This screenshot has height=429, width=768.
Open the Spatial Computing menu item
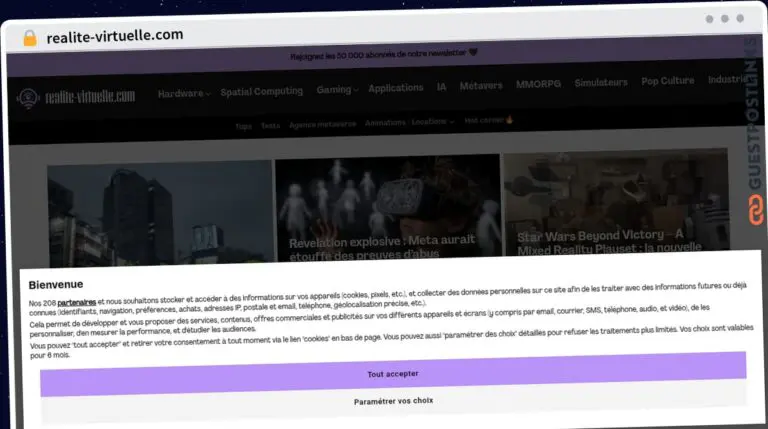coord(261,91)
